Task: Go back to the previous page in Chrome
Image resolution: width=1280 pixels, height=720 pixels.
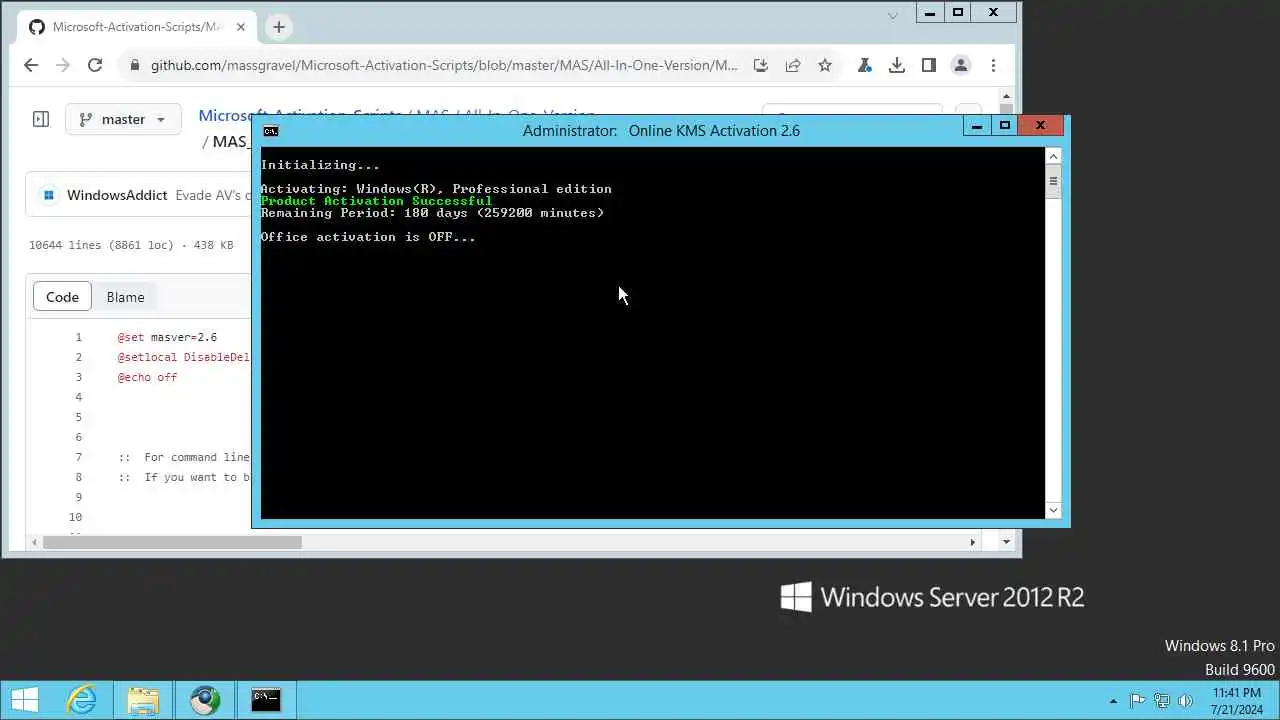Action: 31,65
